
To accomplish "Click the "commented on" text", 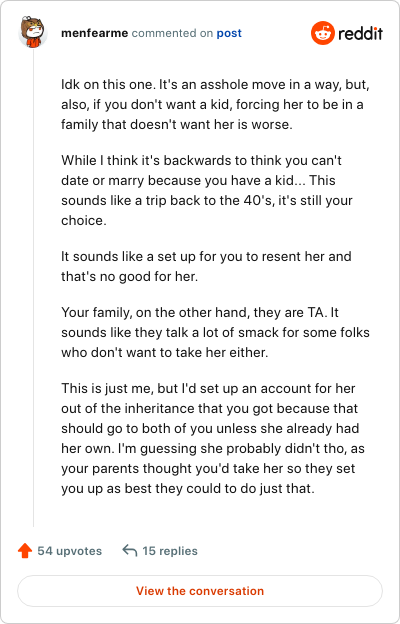I will click(172, 33).
